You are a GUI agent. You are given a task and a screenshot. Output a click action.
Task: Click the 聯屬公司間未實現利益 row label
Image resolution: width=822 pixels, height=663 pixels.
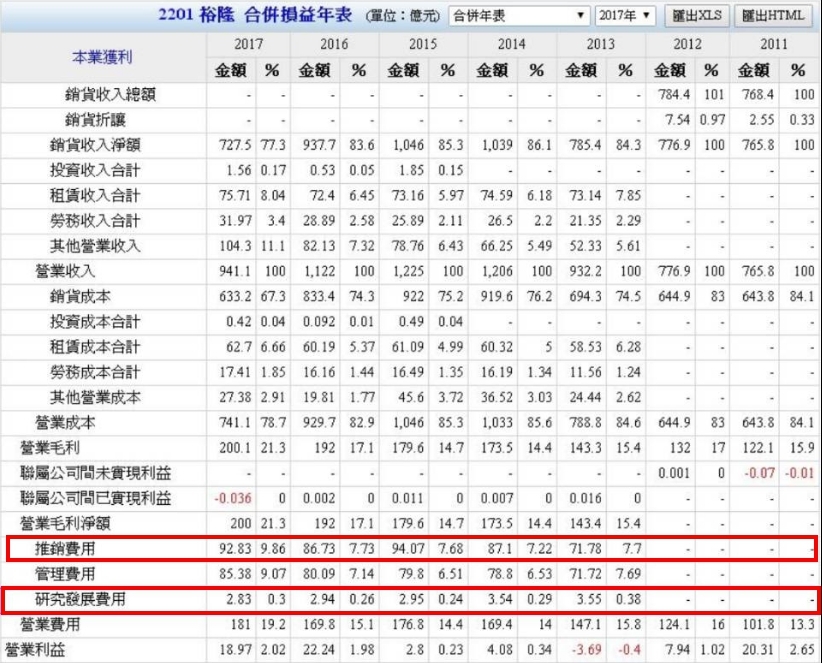[x=95, y=473]
